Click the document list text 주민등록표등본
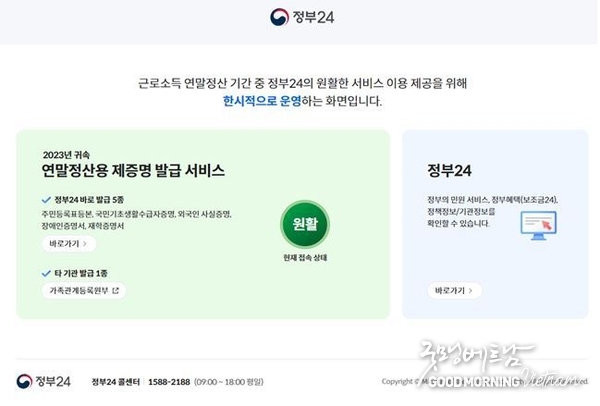The width and height of the screenshot is (600, 406). tap(67, 214)
